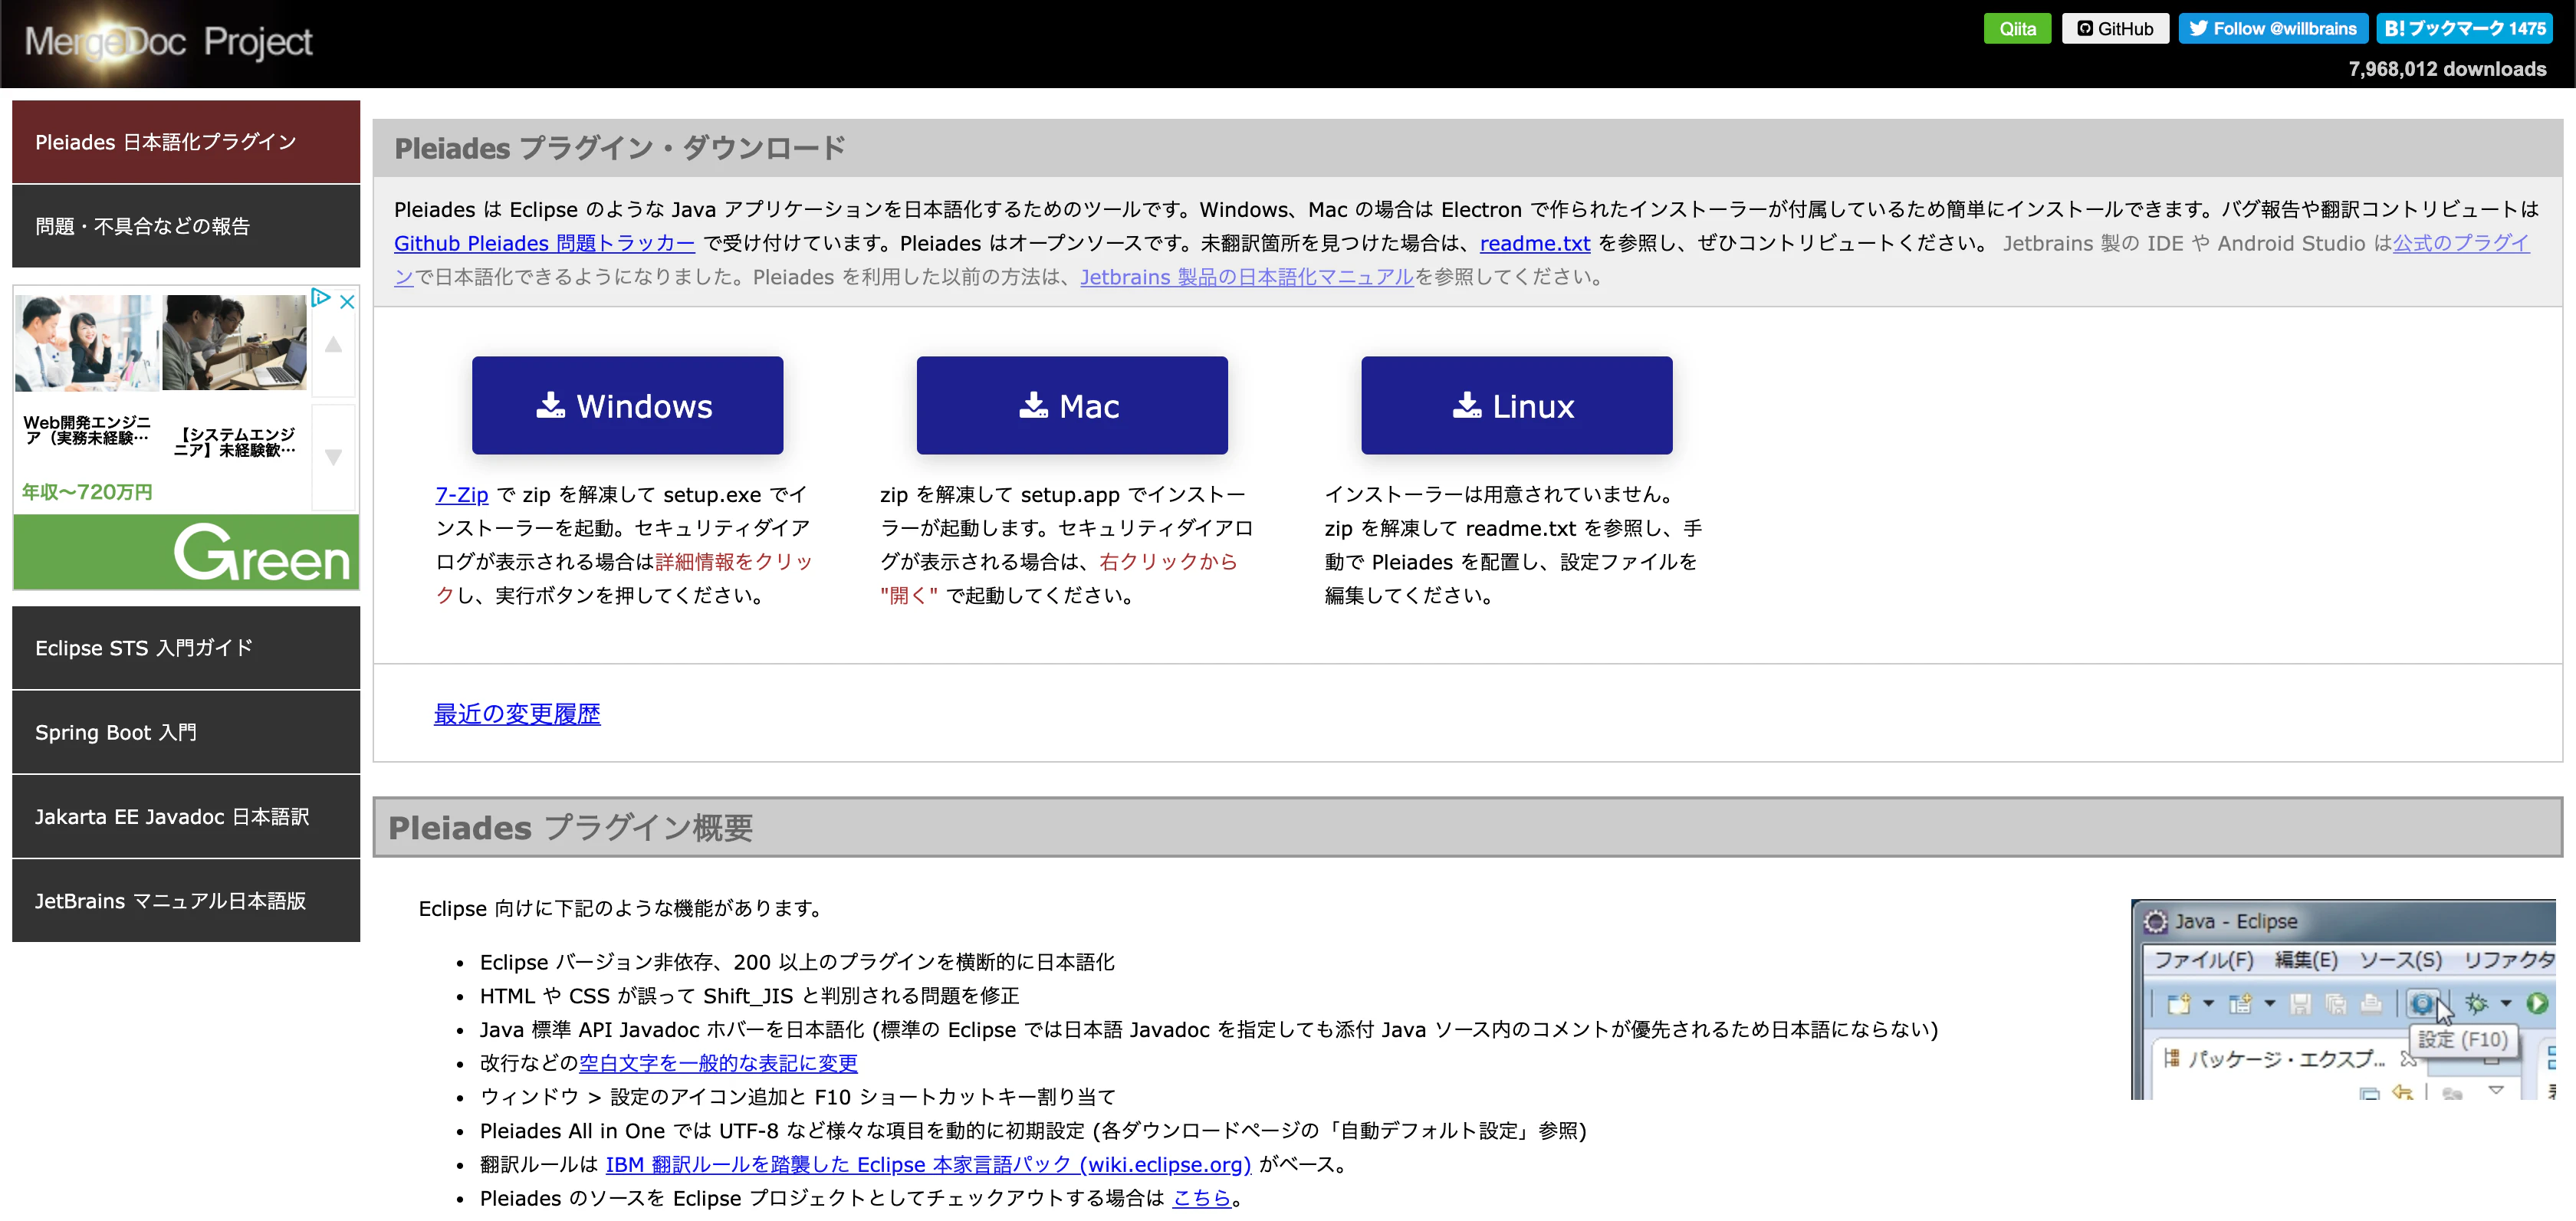Viewport: 2576px width, 1221px height.
Task: Click the Save All icon in Eclipse toolbar
Action: point(2335,1005)
